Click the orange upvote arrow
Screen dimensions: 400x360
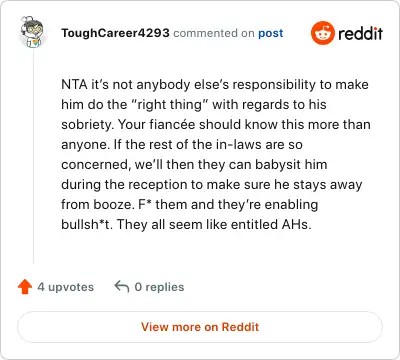tap(25, 287)
